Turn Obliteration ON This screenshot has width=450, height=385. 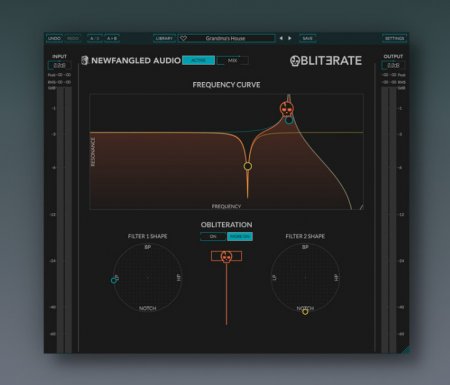coord(213,236)
